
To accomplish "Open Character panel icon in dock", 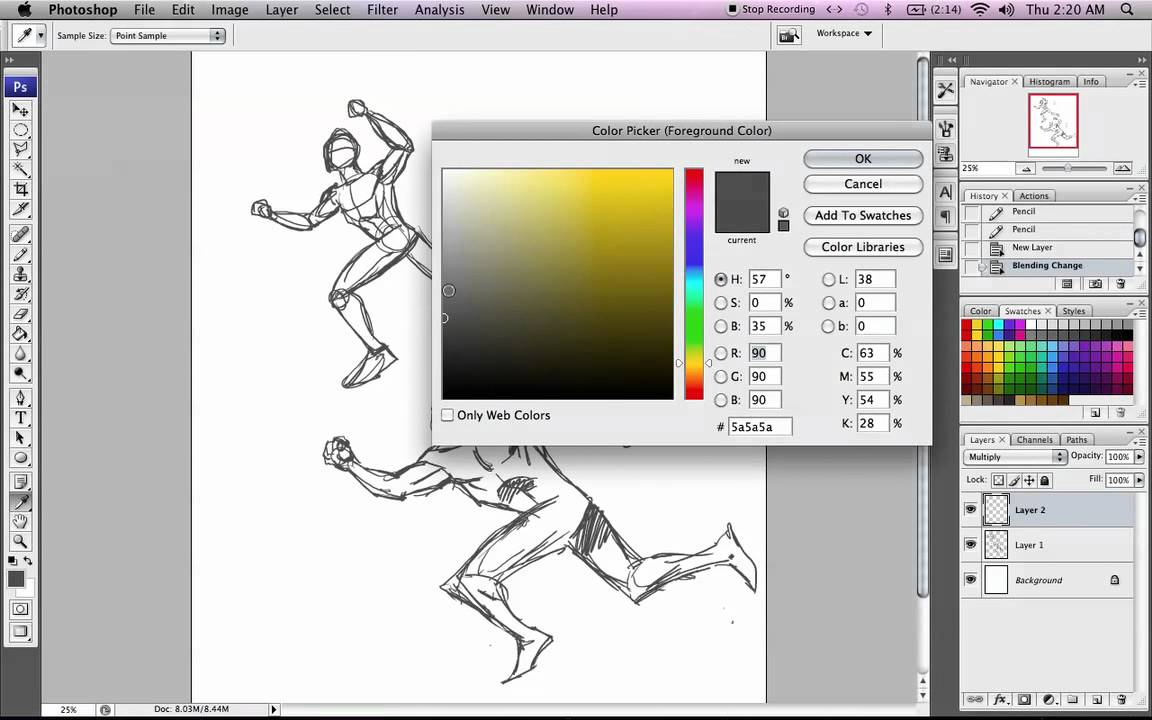I will coord(946,192).
